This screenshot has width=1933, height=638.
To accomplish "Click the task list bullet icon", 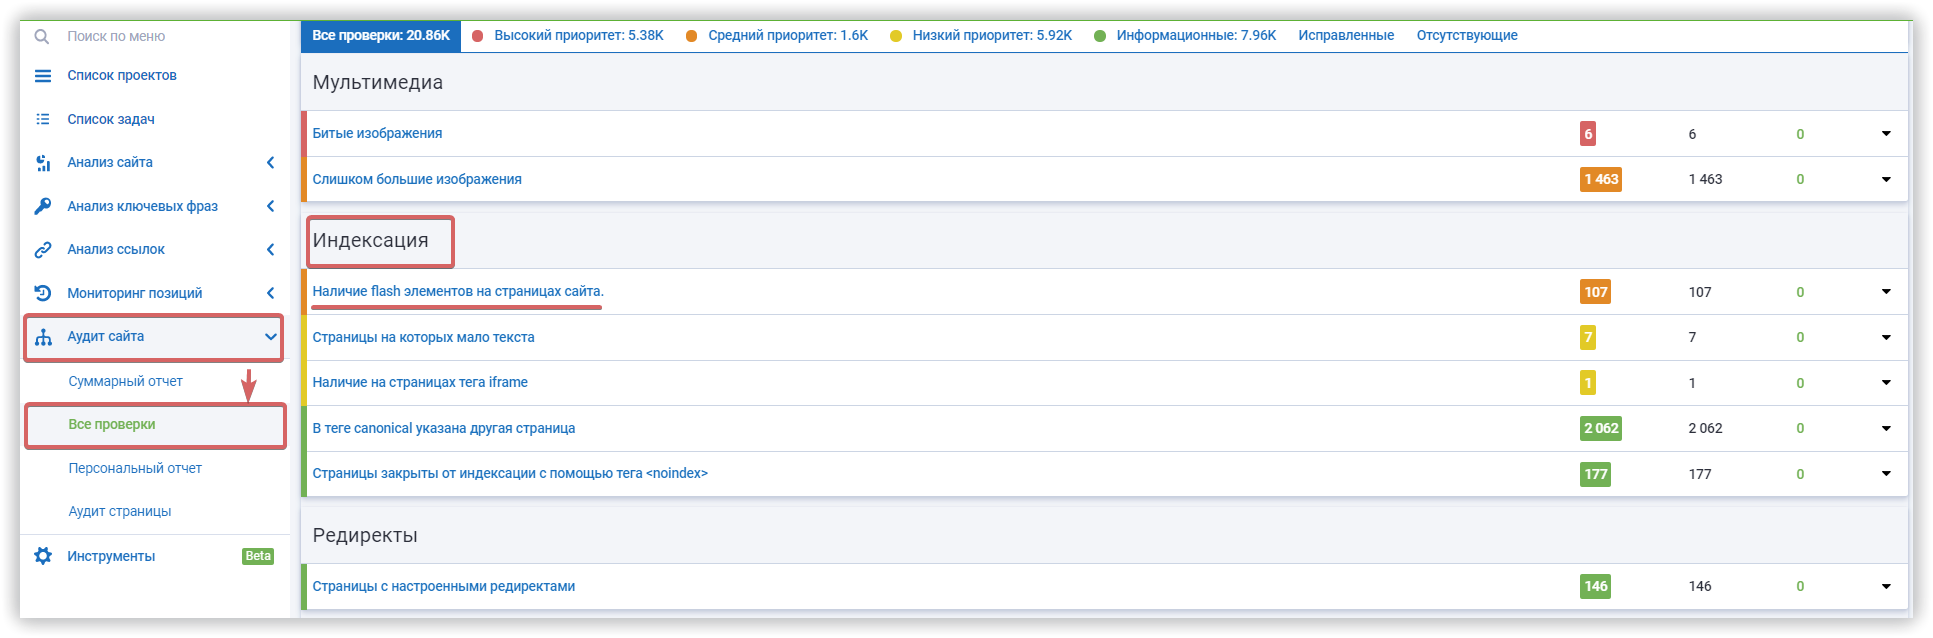I will [43, 119].
